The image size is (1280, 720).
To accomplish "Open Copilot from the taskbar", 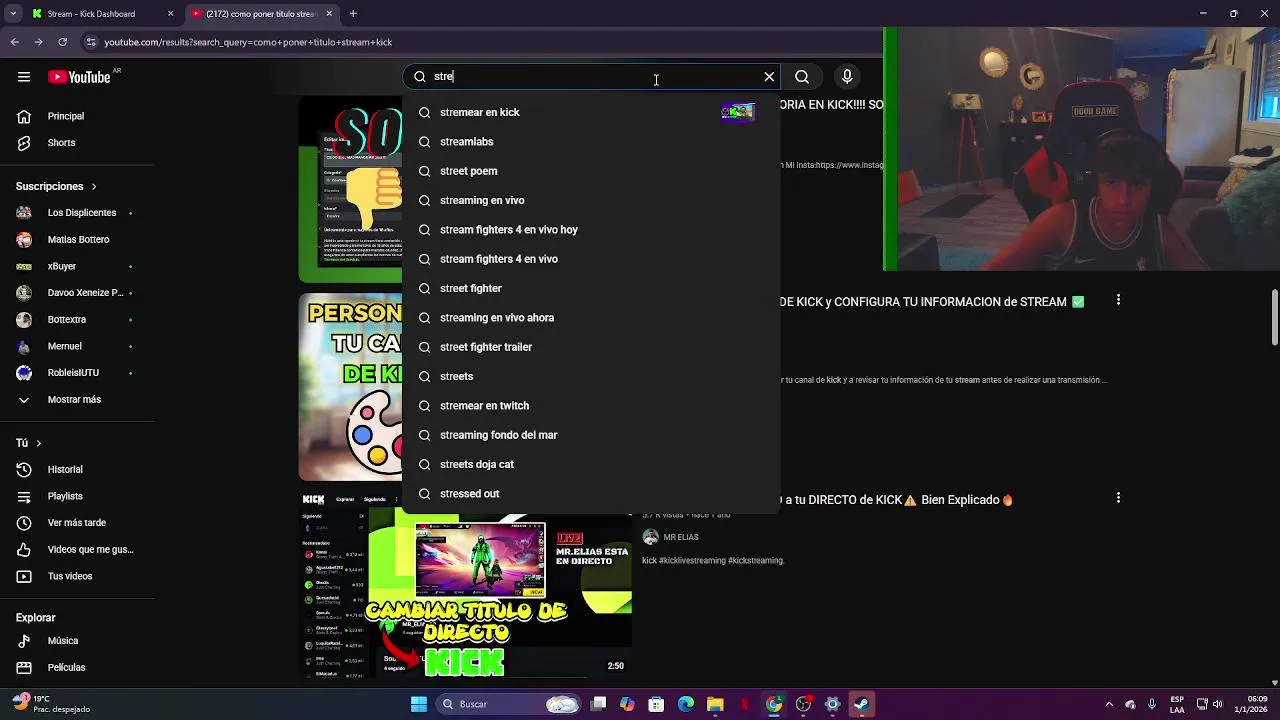I will point(627,704).
